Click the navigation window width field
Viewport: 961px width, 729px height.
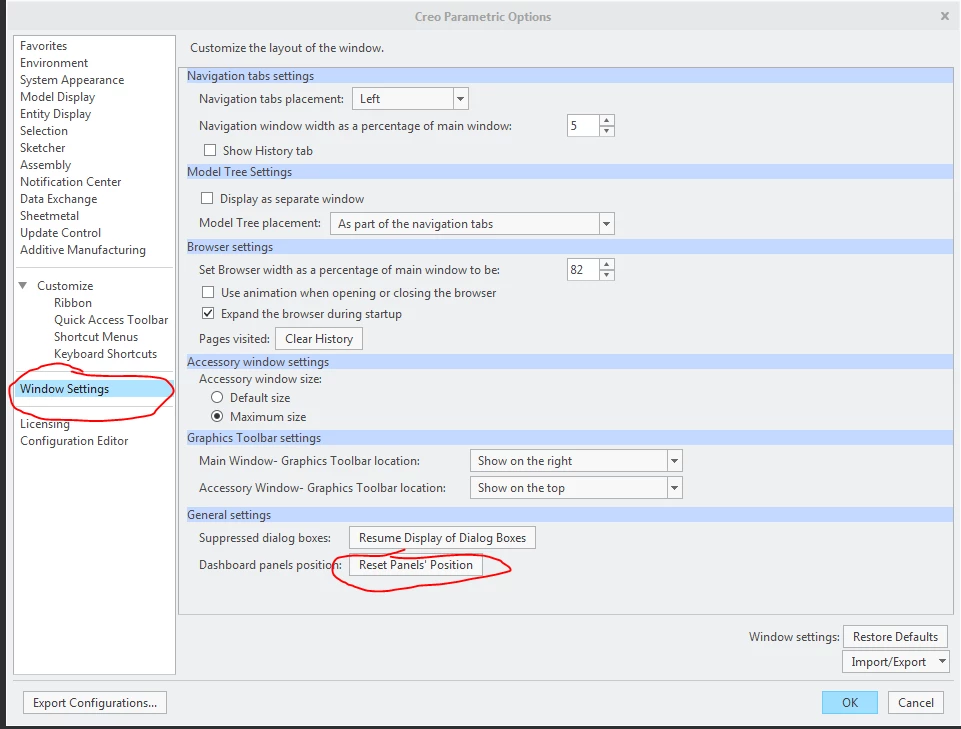(x=583, y=126)
